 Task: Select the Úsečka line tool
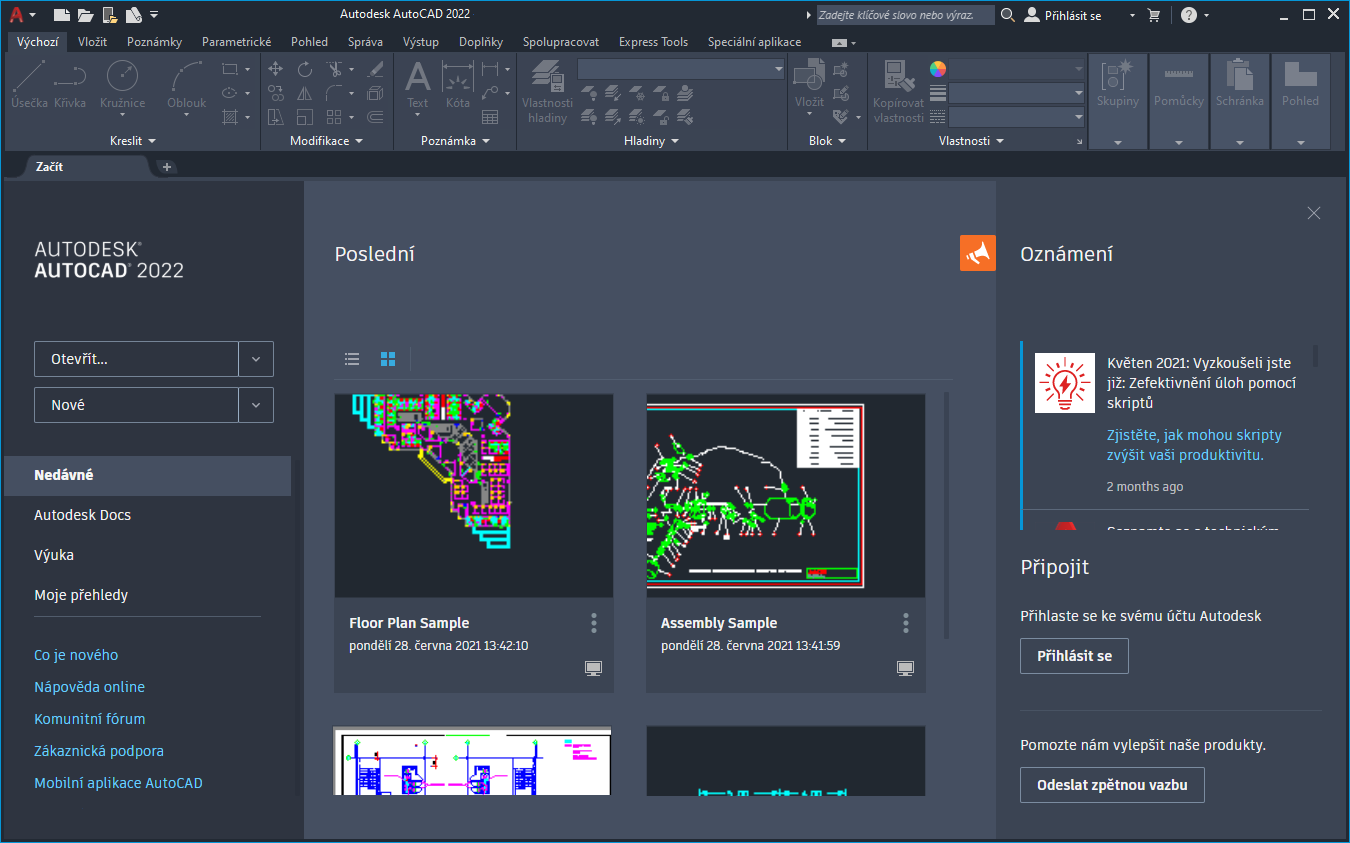[x=29, y=84]
